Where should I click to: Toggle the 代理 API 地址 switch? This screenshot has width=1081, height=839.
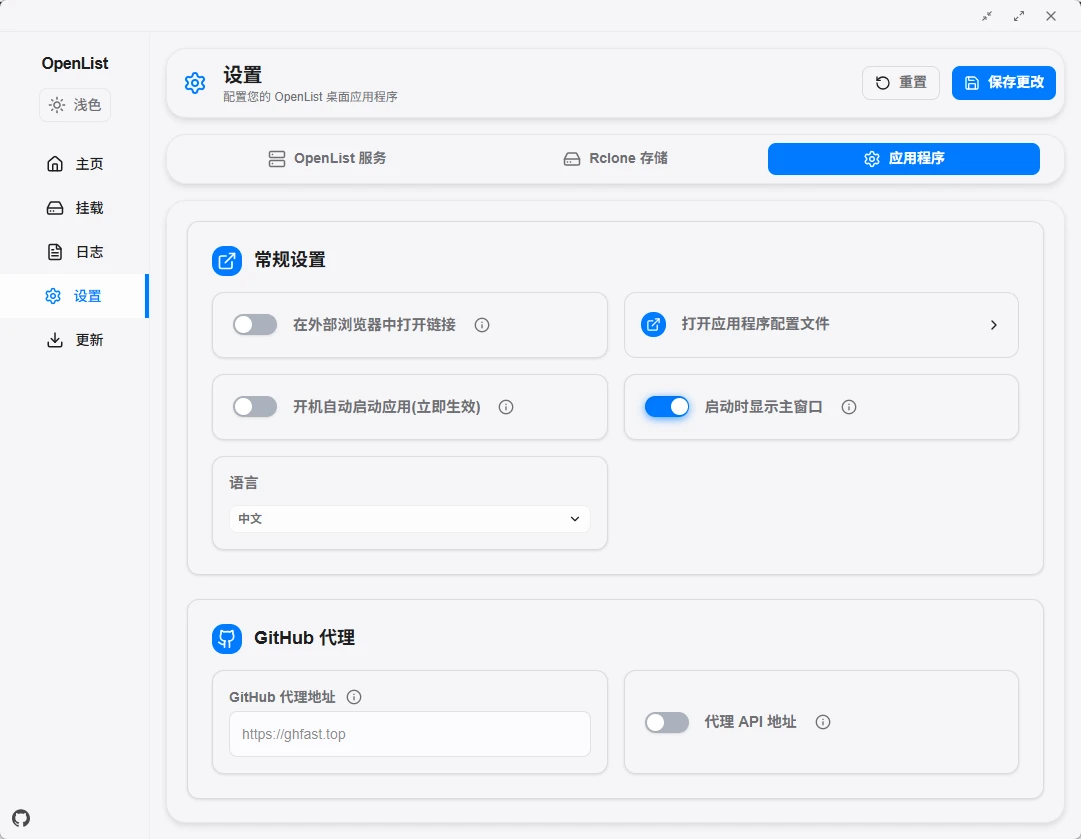pyautogui.click(x=667, y=722)
